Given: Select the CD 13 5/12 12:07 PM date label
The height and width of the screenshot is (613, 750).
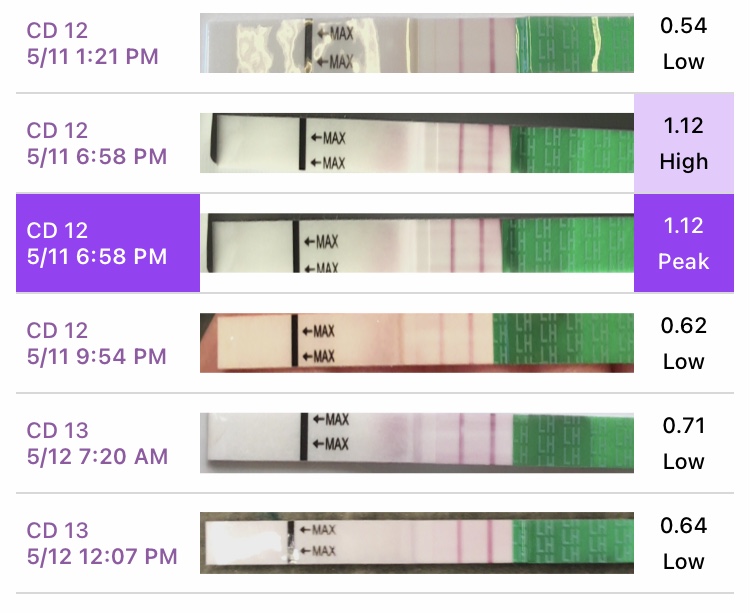Looking at the screenshot, I should pos(102,543).
